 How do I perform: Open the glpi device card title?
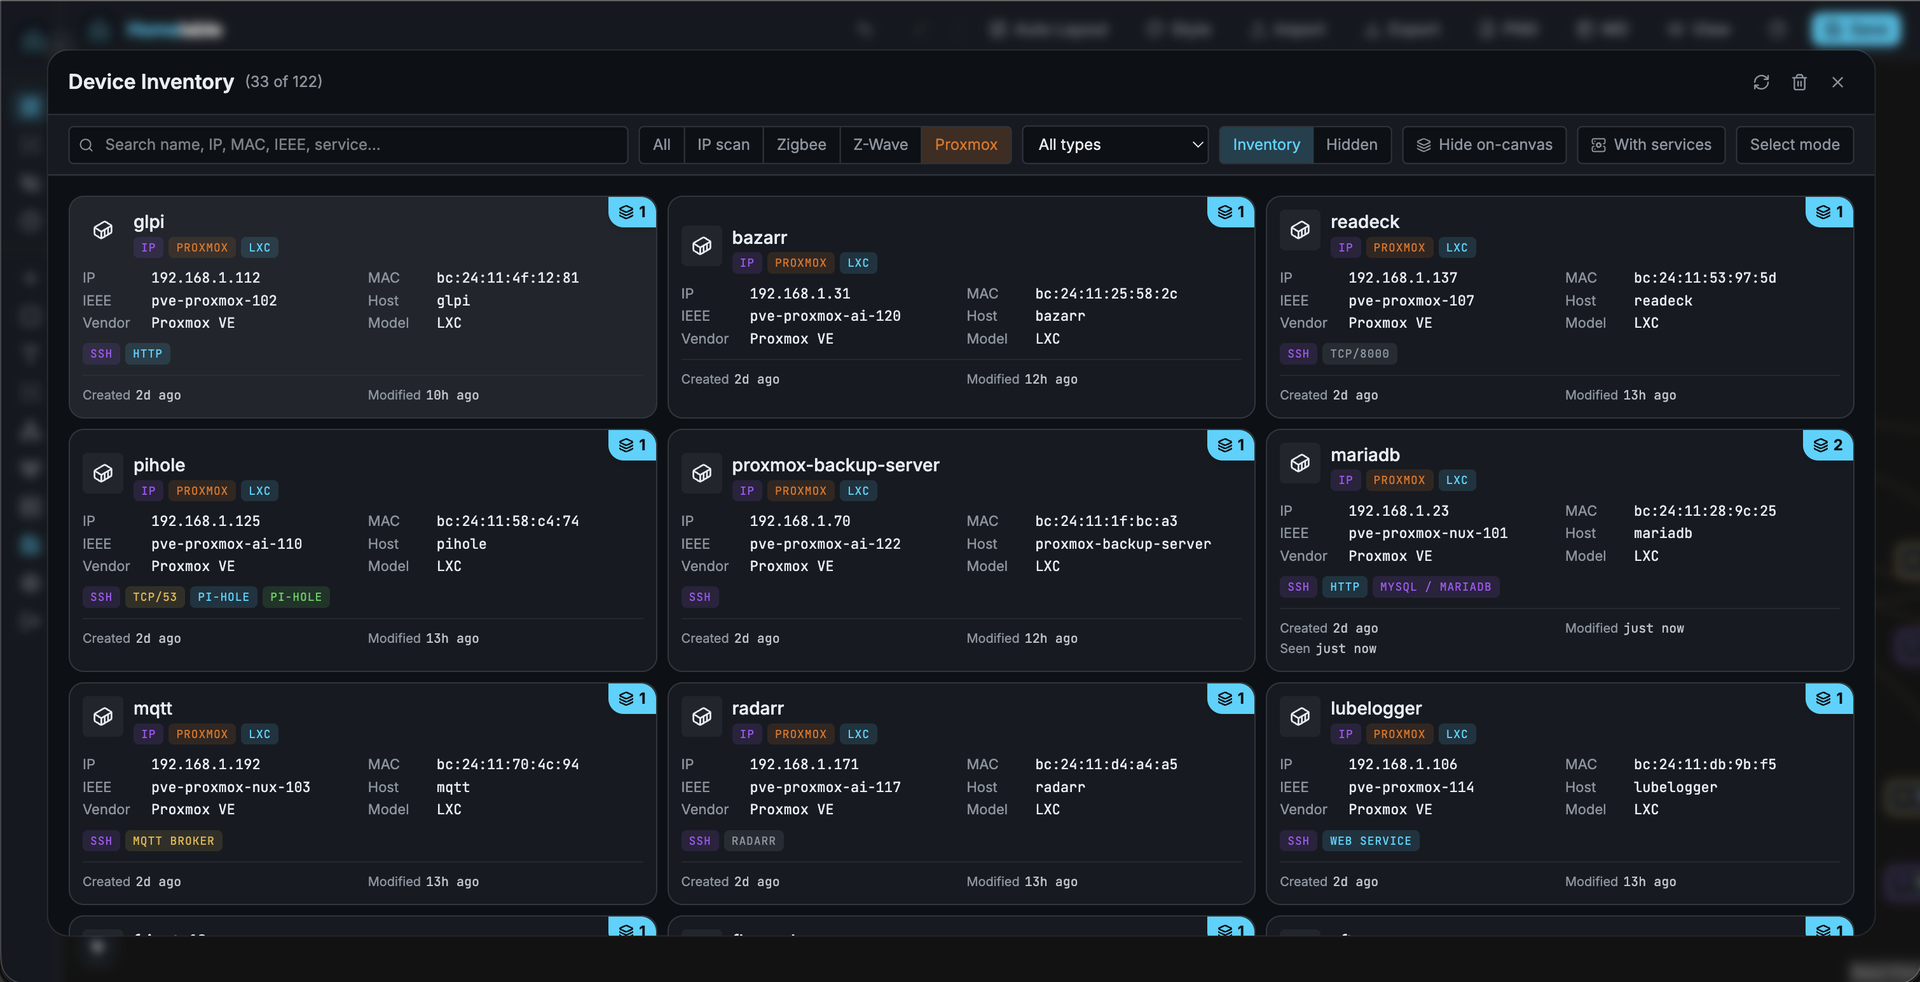tap(149, 222)
